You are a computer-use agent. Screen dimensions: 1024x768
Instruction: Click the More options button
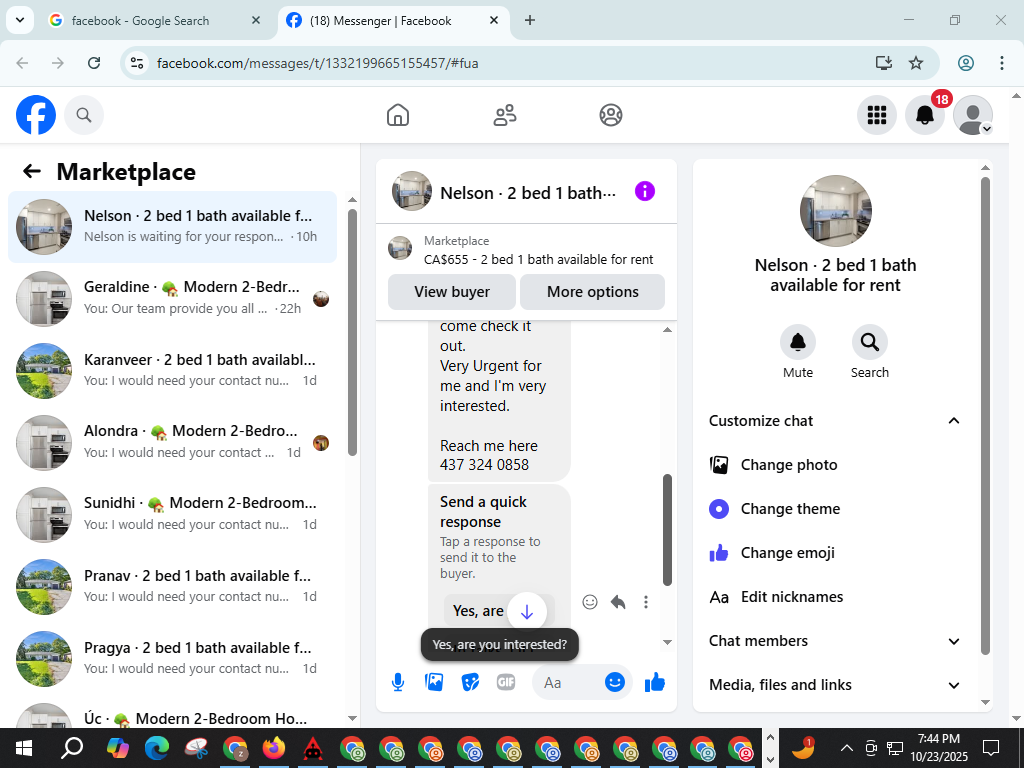coord(592,292)
